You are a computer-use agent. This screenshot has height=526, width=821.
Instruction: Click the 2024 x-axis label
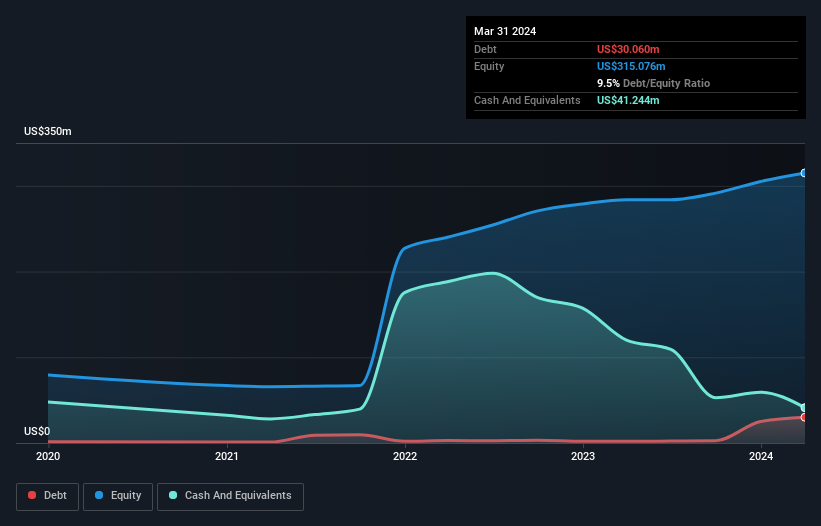click(x=761, y=456)
